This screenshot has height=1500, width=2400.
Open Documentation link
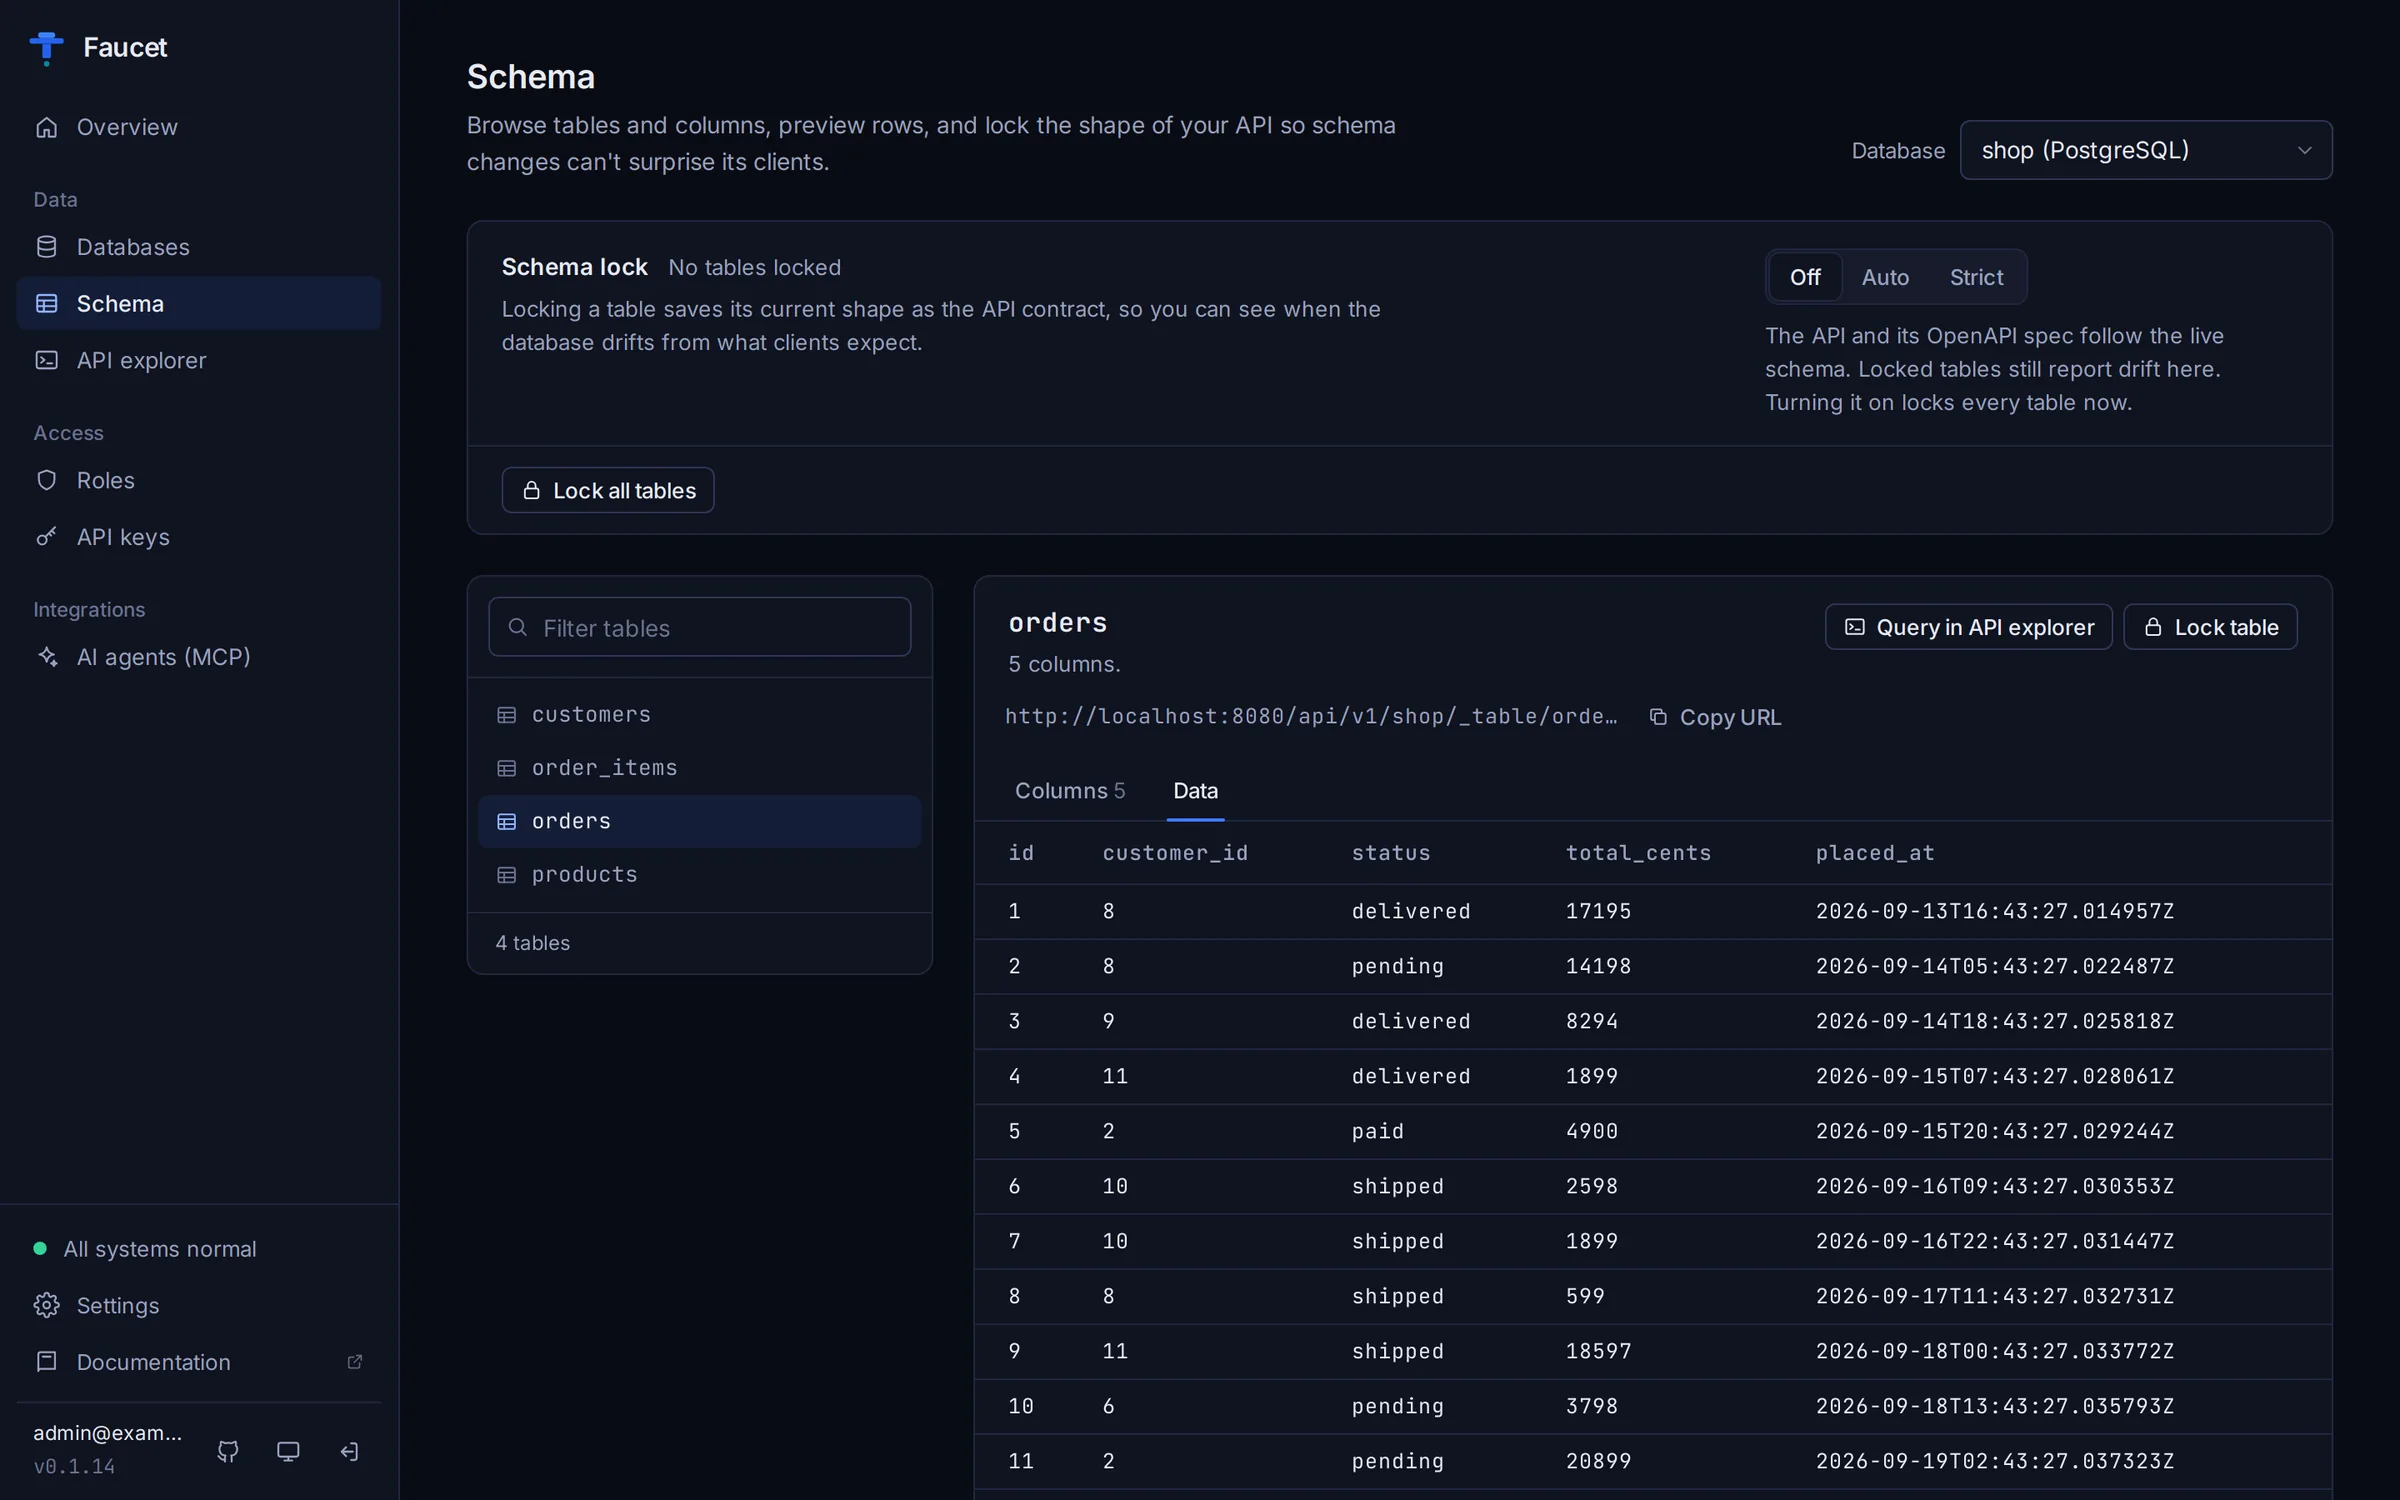pyautogui.click(x=198, y=1362)
